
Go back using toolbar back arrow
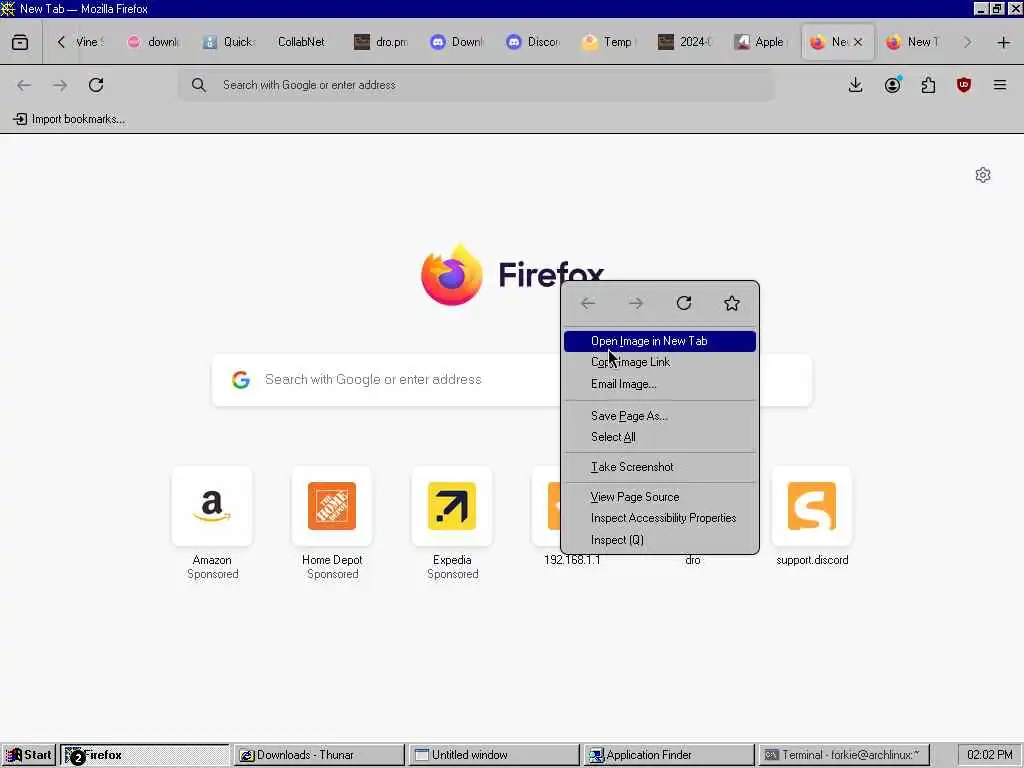(24, 85)
